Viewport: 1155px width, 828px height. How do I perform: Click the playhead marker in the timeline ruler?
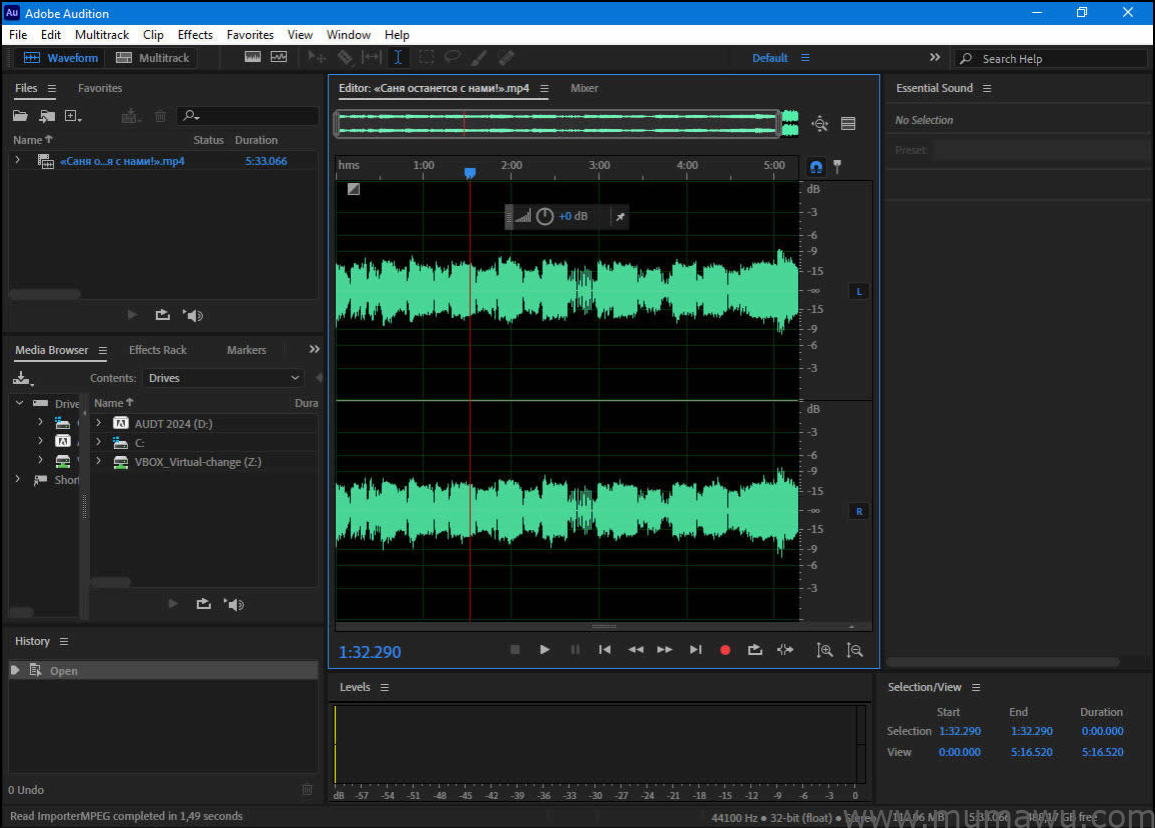click(x=470, y=172)
